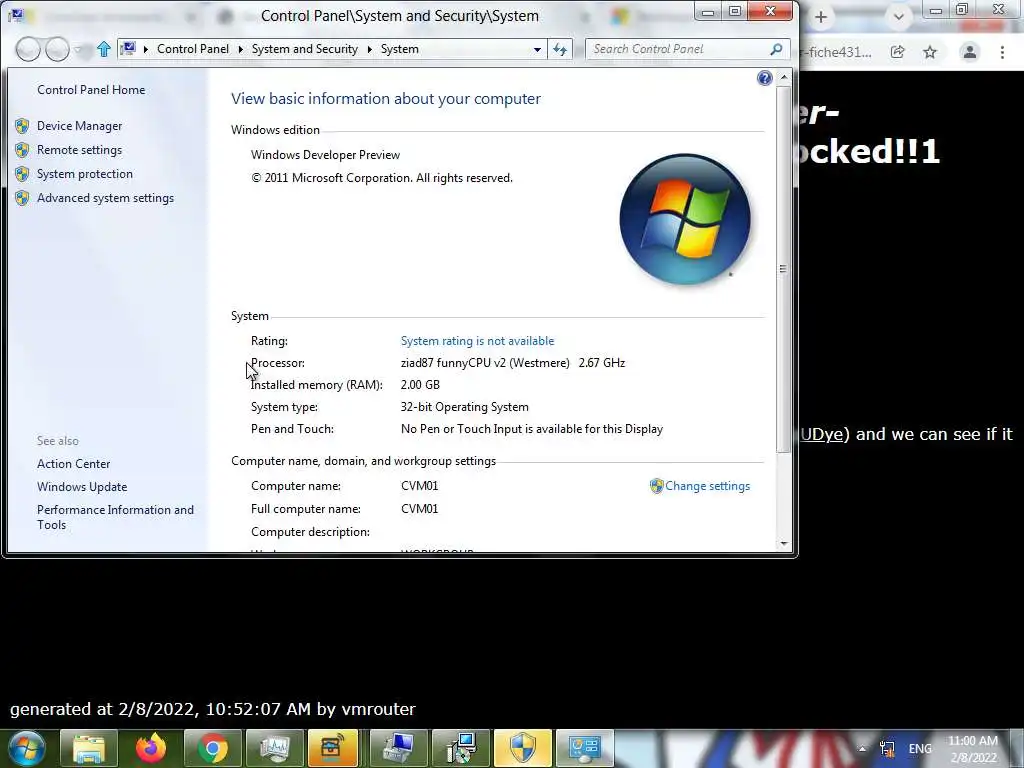Click the computer icon in address bar
1024x768 pixels.
click(x=129, y=49)
